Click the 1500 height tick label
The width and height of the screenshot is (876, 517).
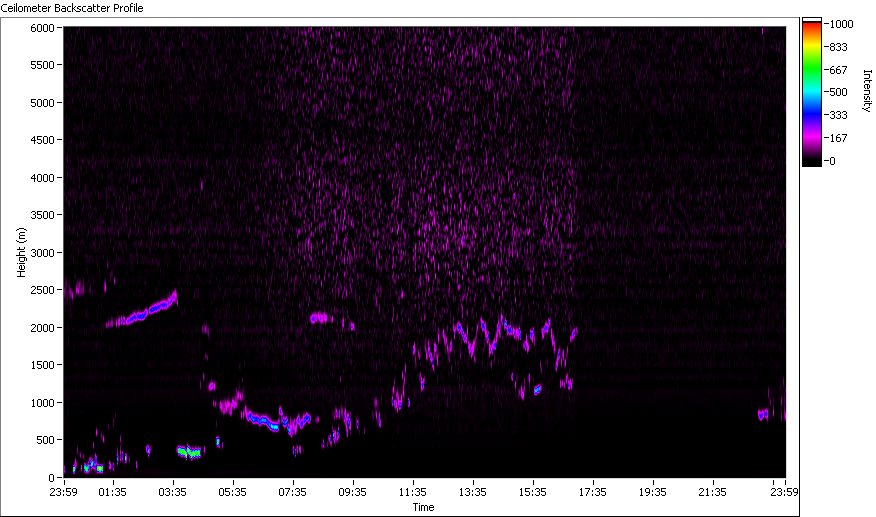point(42,365)
